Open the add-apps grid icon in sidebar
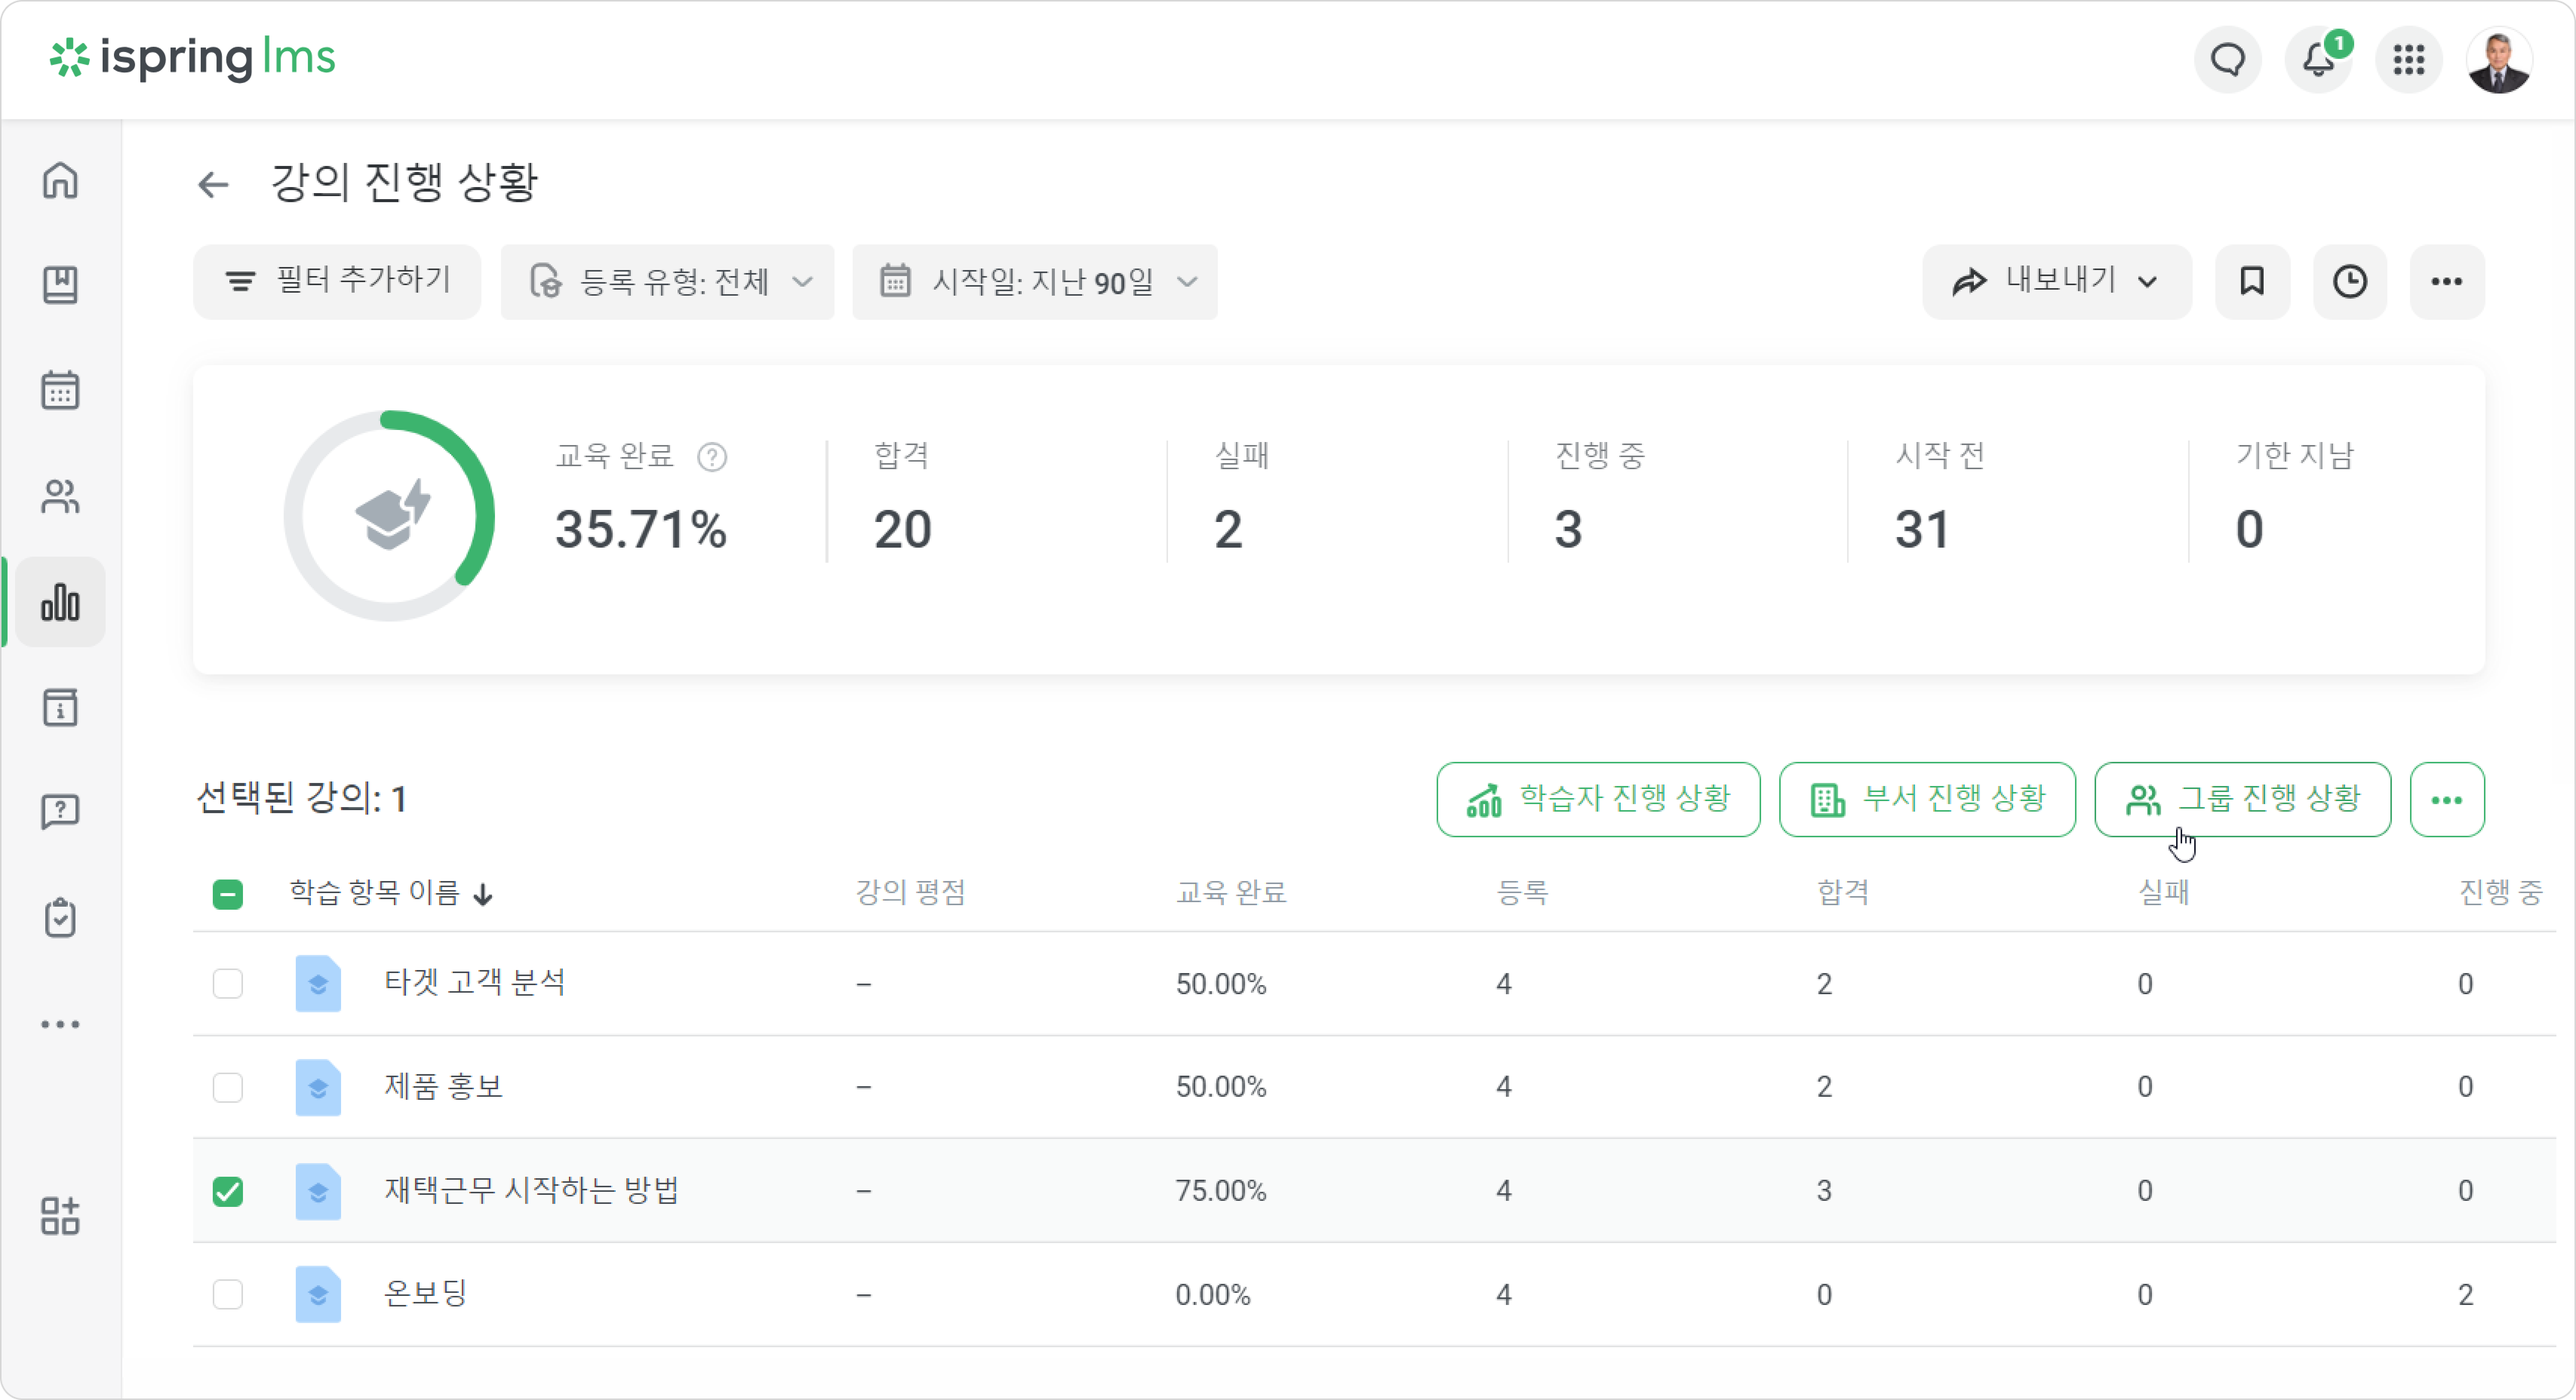 [60, 1216]
